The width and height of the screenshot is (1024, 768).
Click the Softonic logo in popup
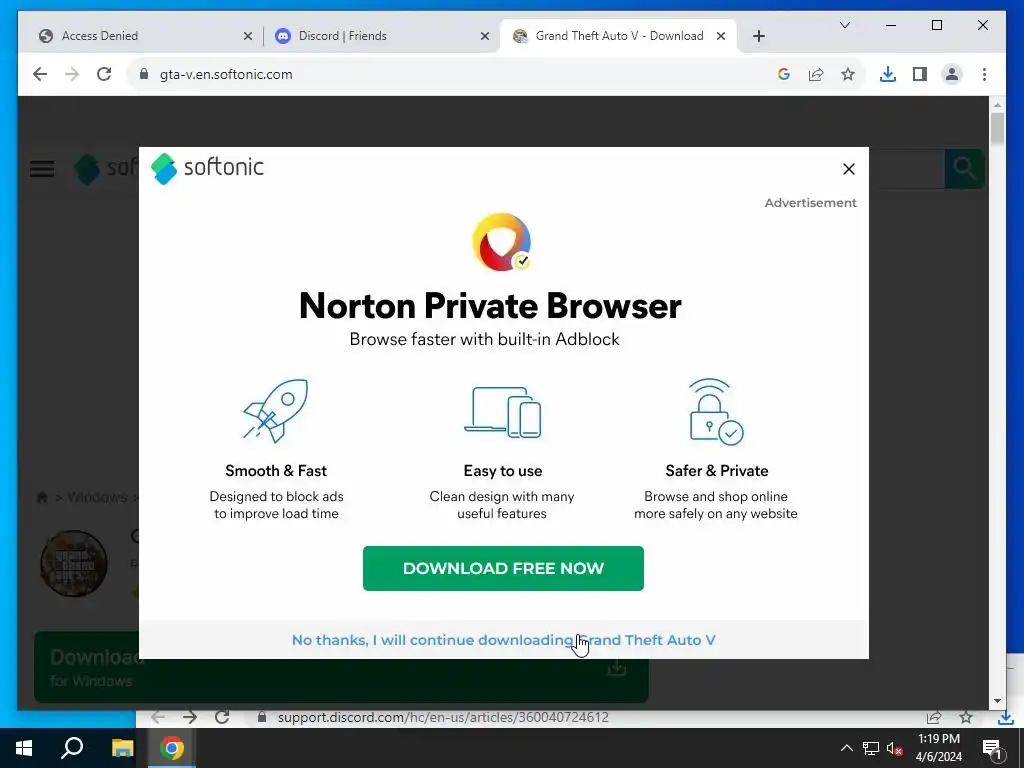pyautogui.click(x=207, y=168)
